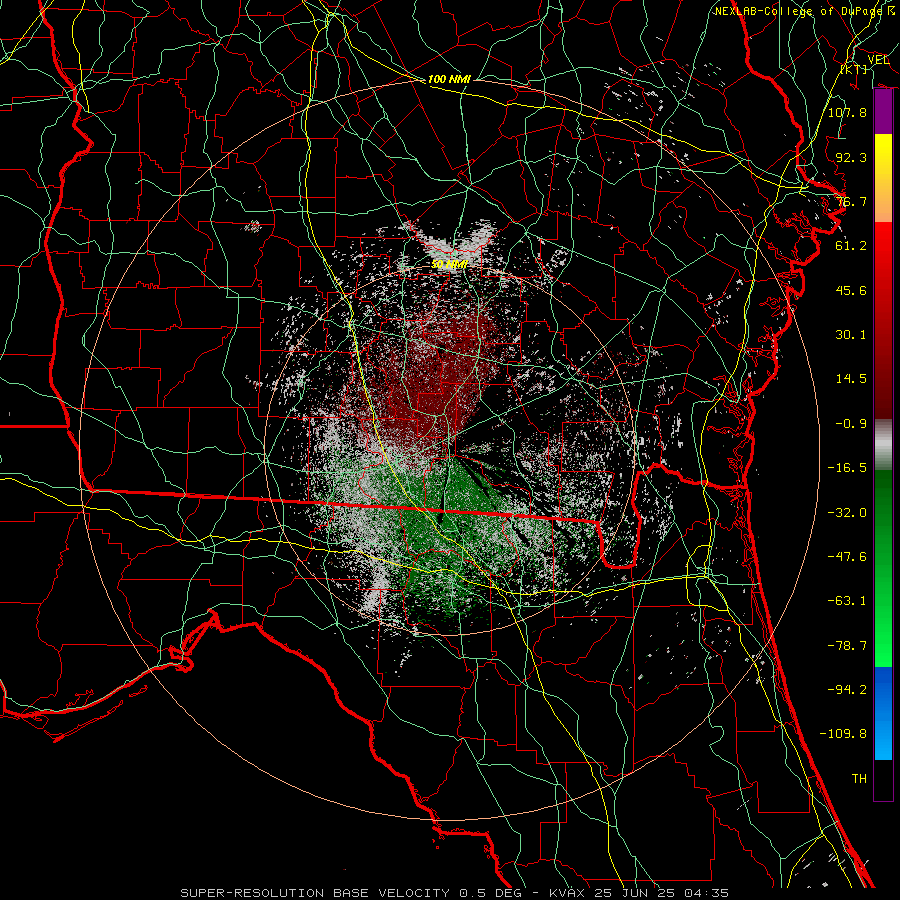Click the "100 NMI" range ring label
900x900 pixels.
pyautogui.click(x=449, y=79)
